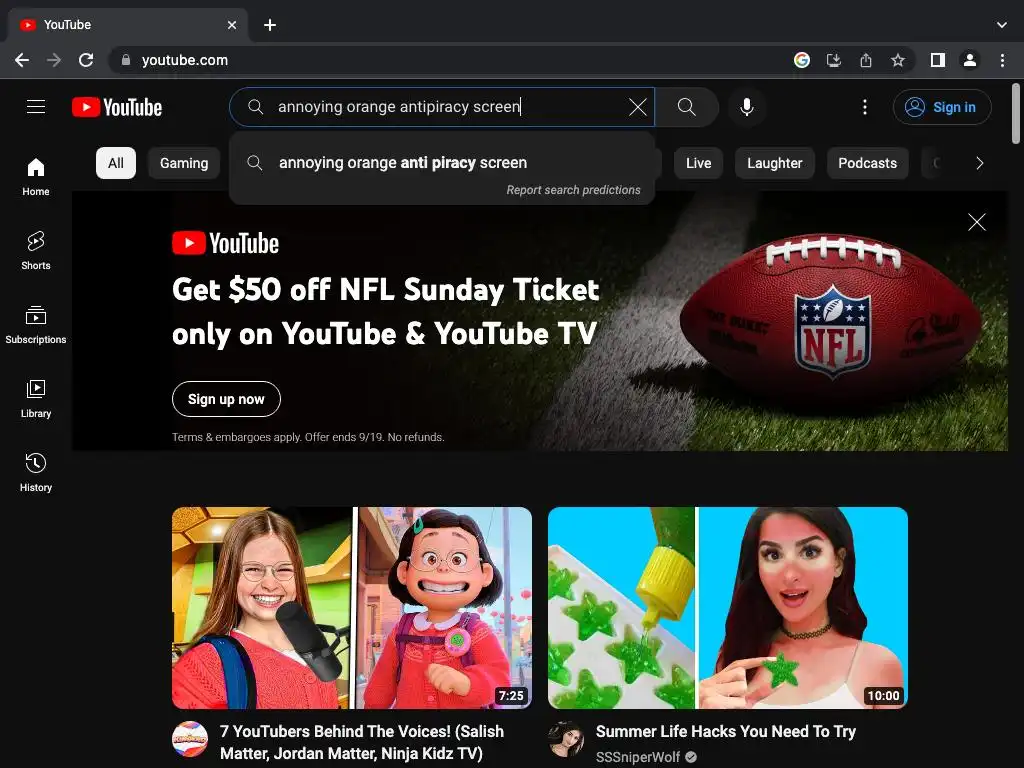Expand the tab search dropdown arrow
1024x768 pixels.
[1002, 25]
